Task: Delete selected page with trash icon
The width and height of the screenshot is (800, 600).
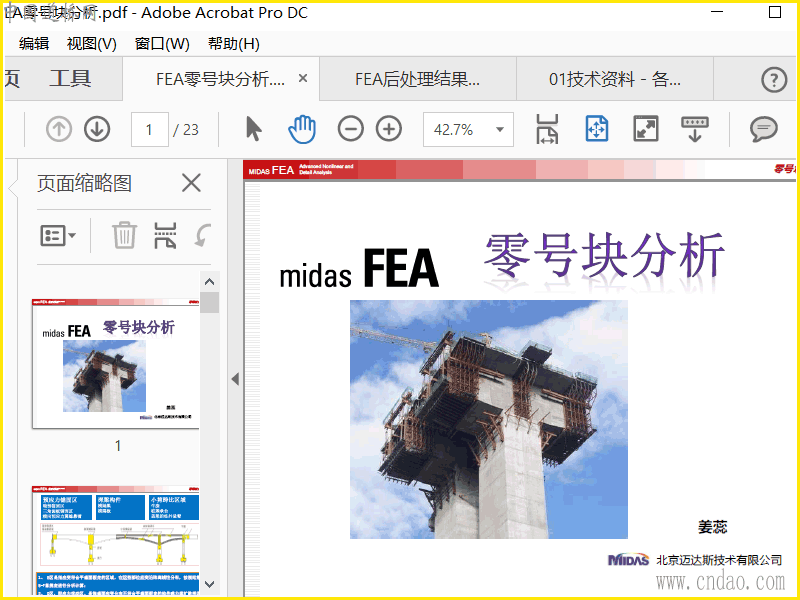Action: point(124,235)
